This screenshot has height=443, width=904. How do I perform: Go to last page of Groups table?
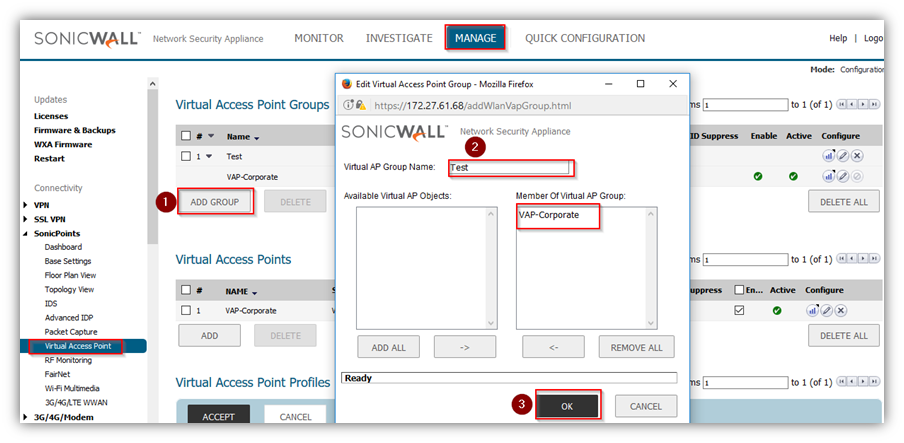(875, 104)
